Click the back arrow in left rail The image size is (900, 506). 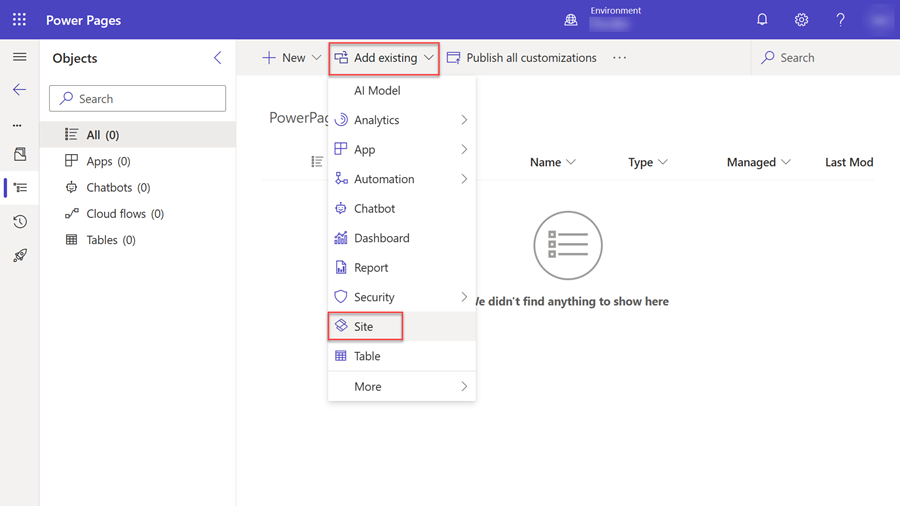[19, 90]
